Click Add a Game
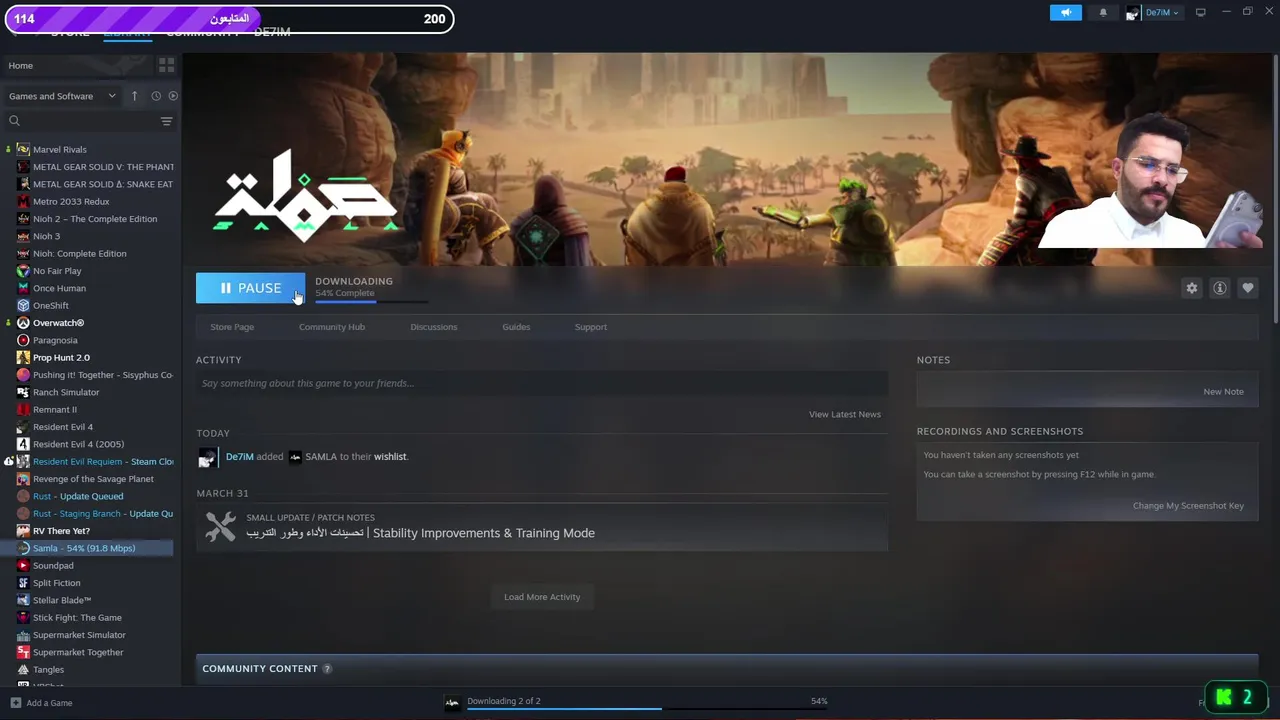The image size is (1280, 720). (41, 703)
